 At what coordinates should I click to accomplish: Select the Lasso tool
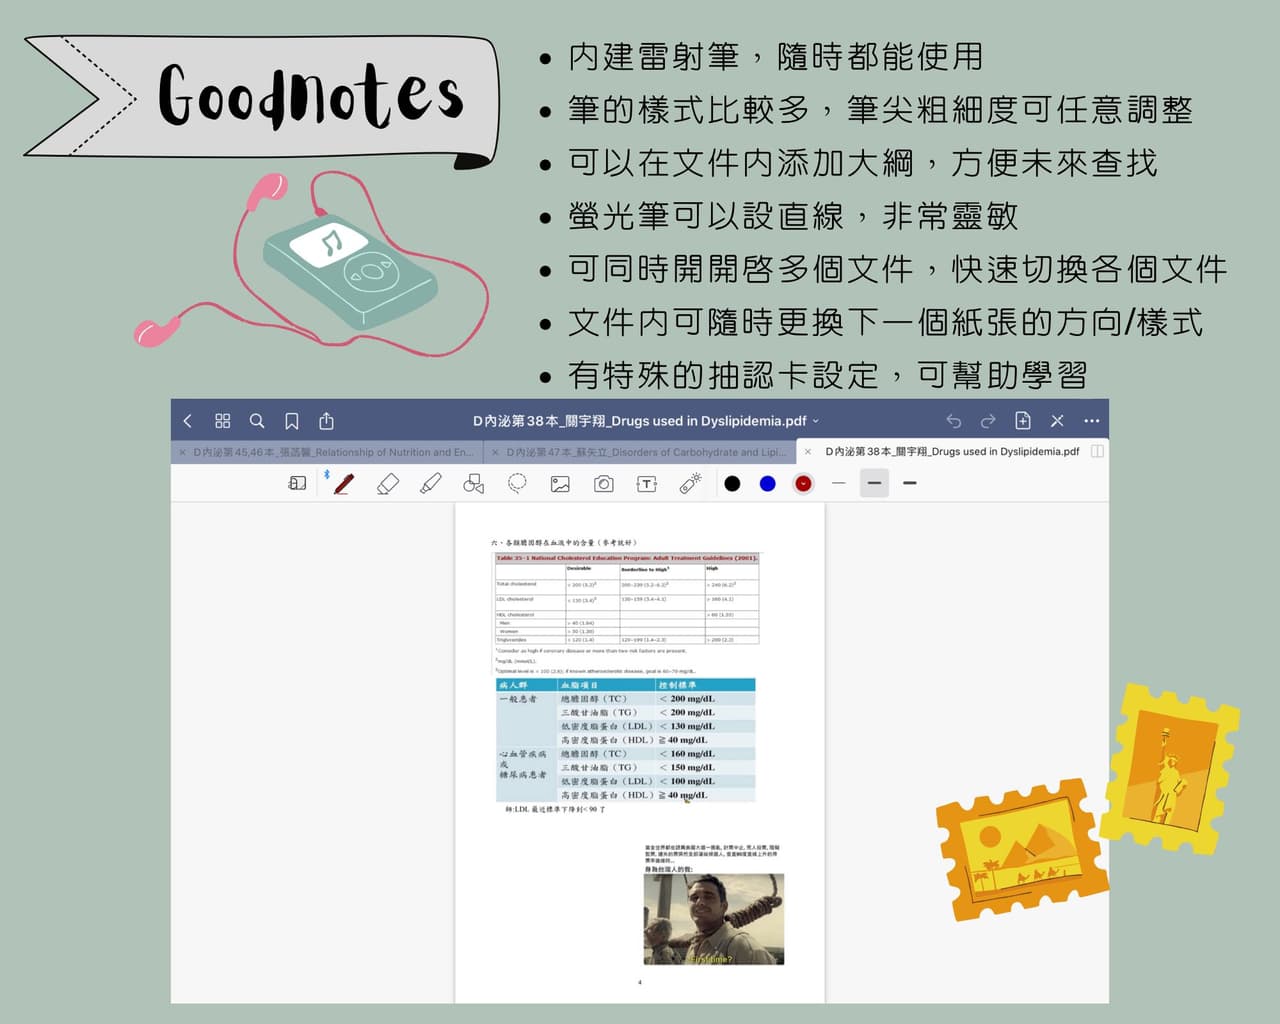click(x=517, y=484)
